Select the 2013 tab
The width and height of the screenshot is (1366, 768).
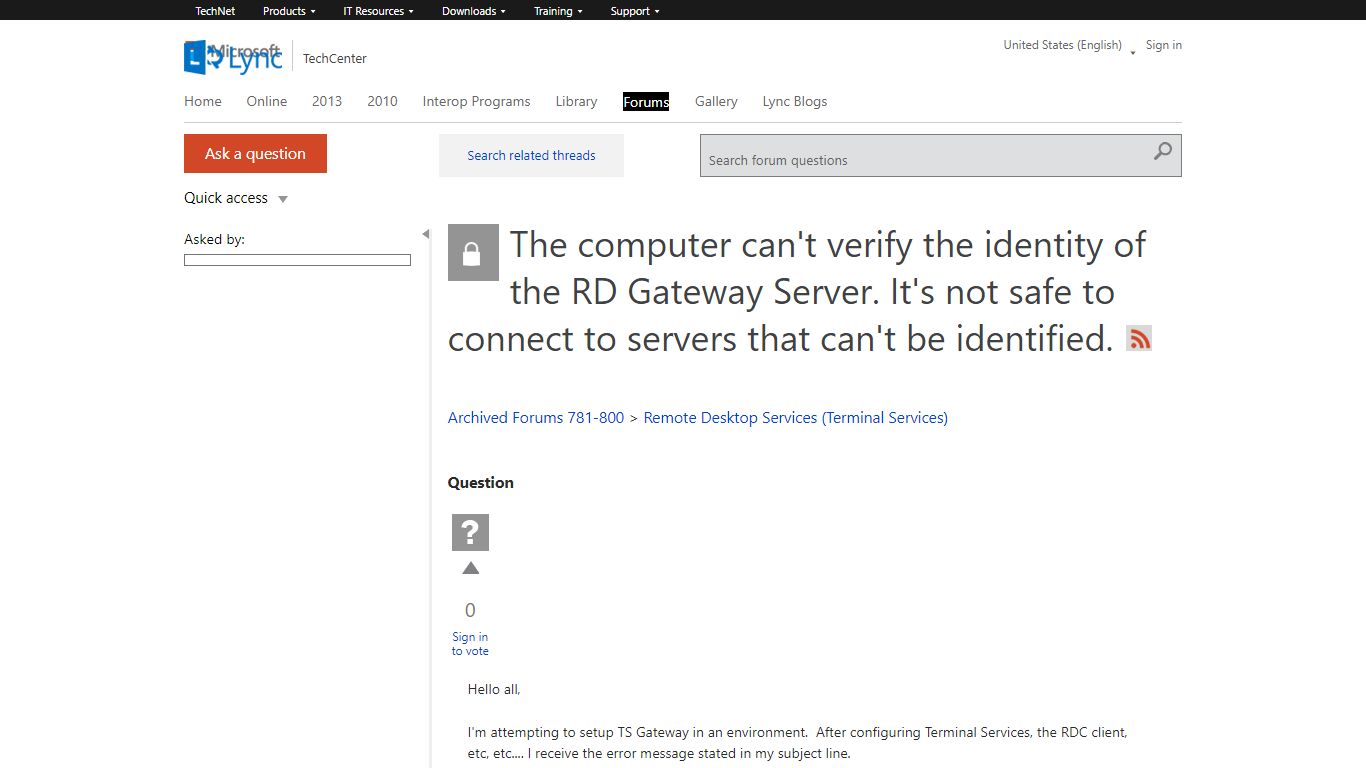click(327, 101)
